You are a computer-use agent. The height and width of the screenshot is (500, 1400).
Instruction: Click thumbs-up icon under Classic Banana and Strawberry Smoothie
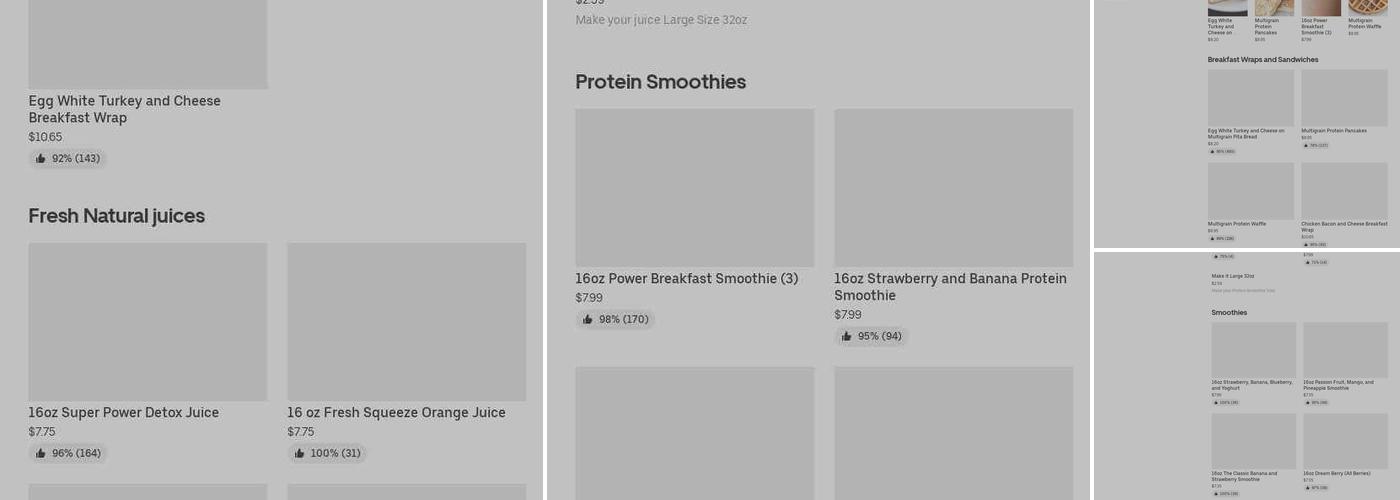tap(1215, 493)
